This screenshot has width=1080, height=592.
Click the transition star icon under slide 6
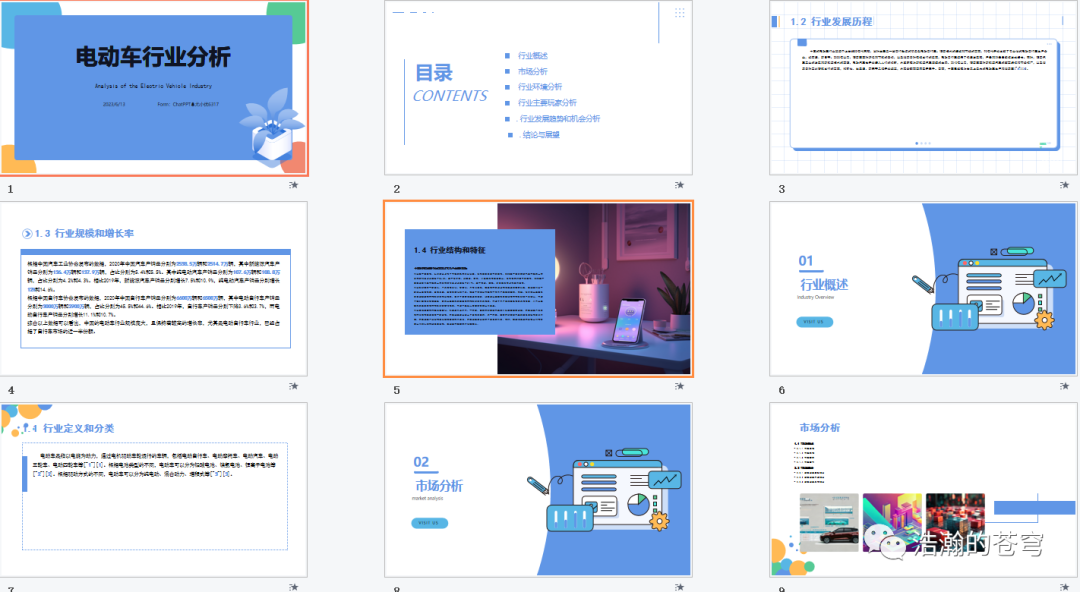[x=1064, y=386]
